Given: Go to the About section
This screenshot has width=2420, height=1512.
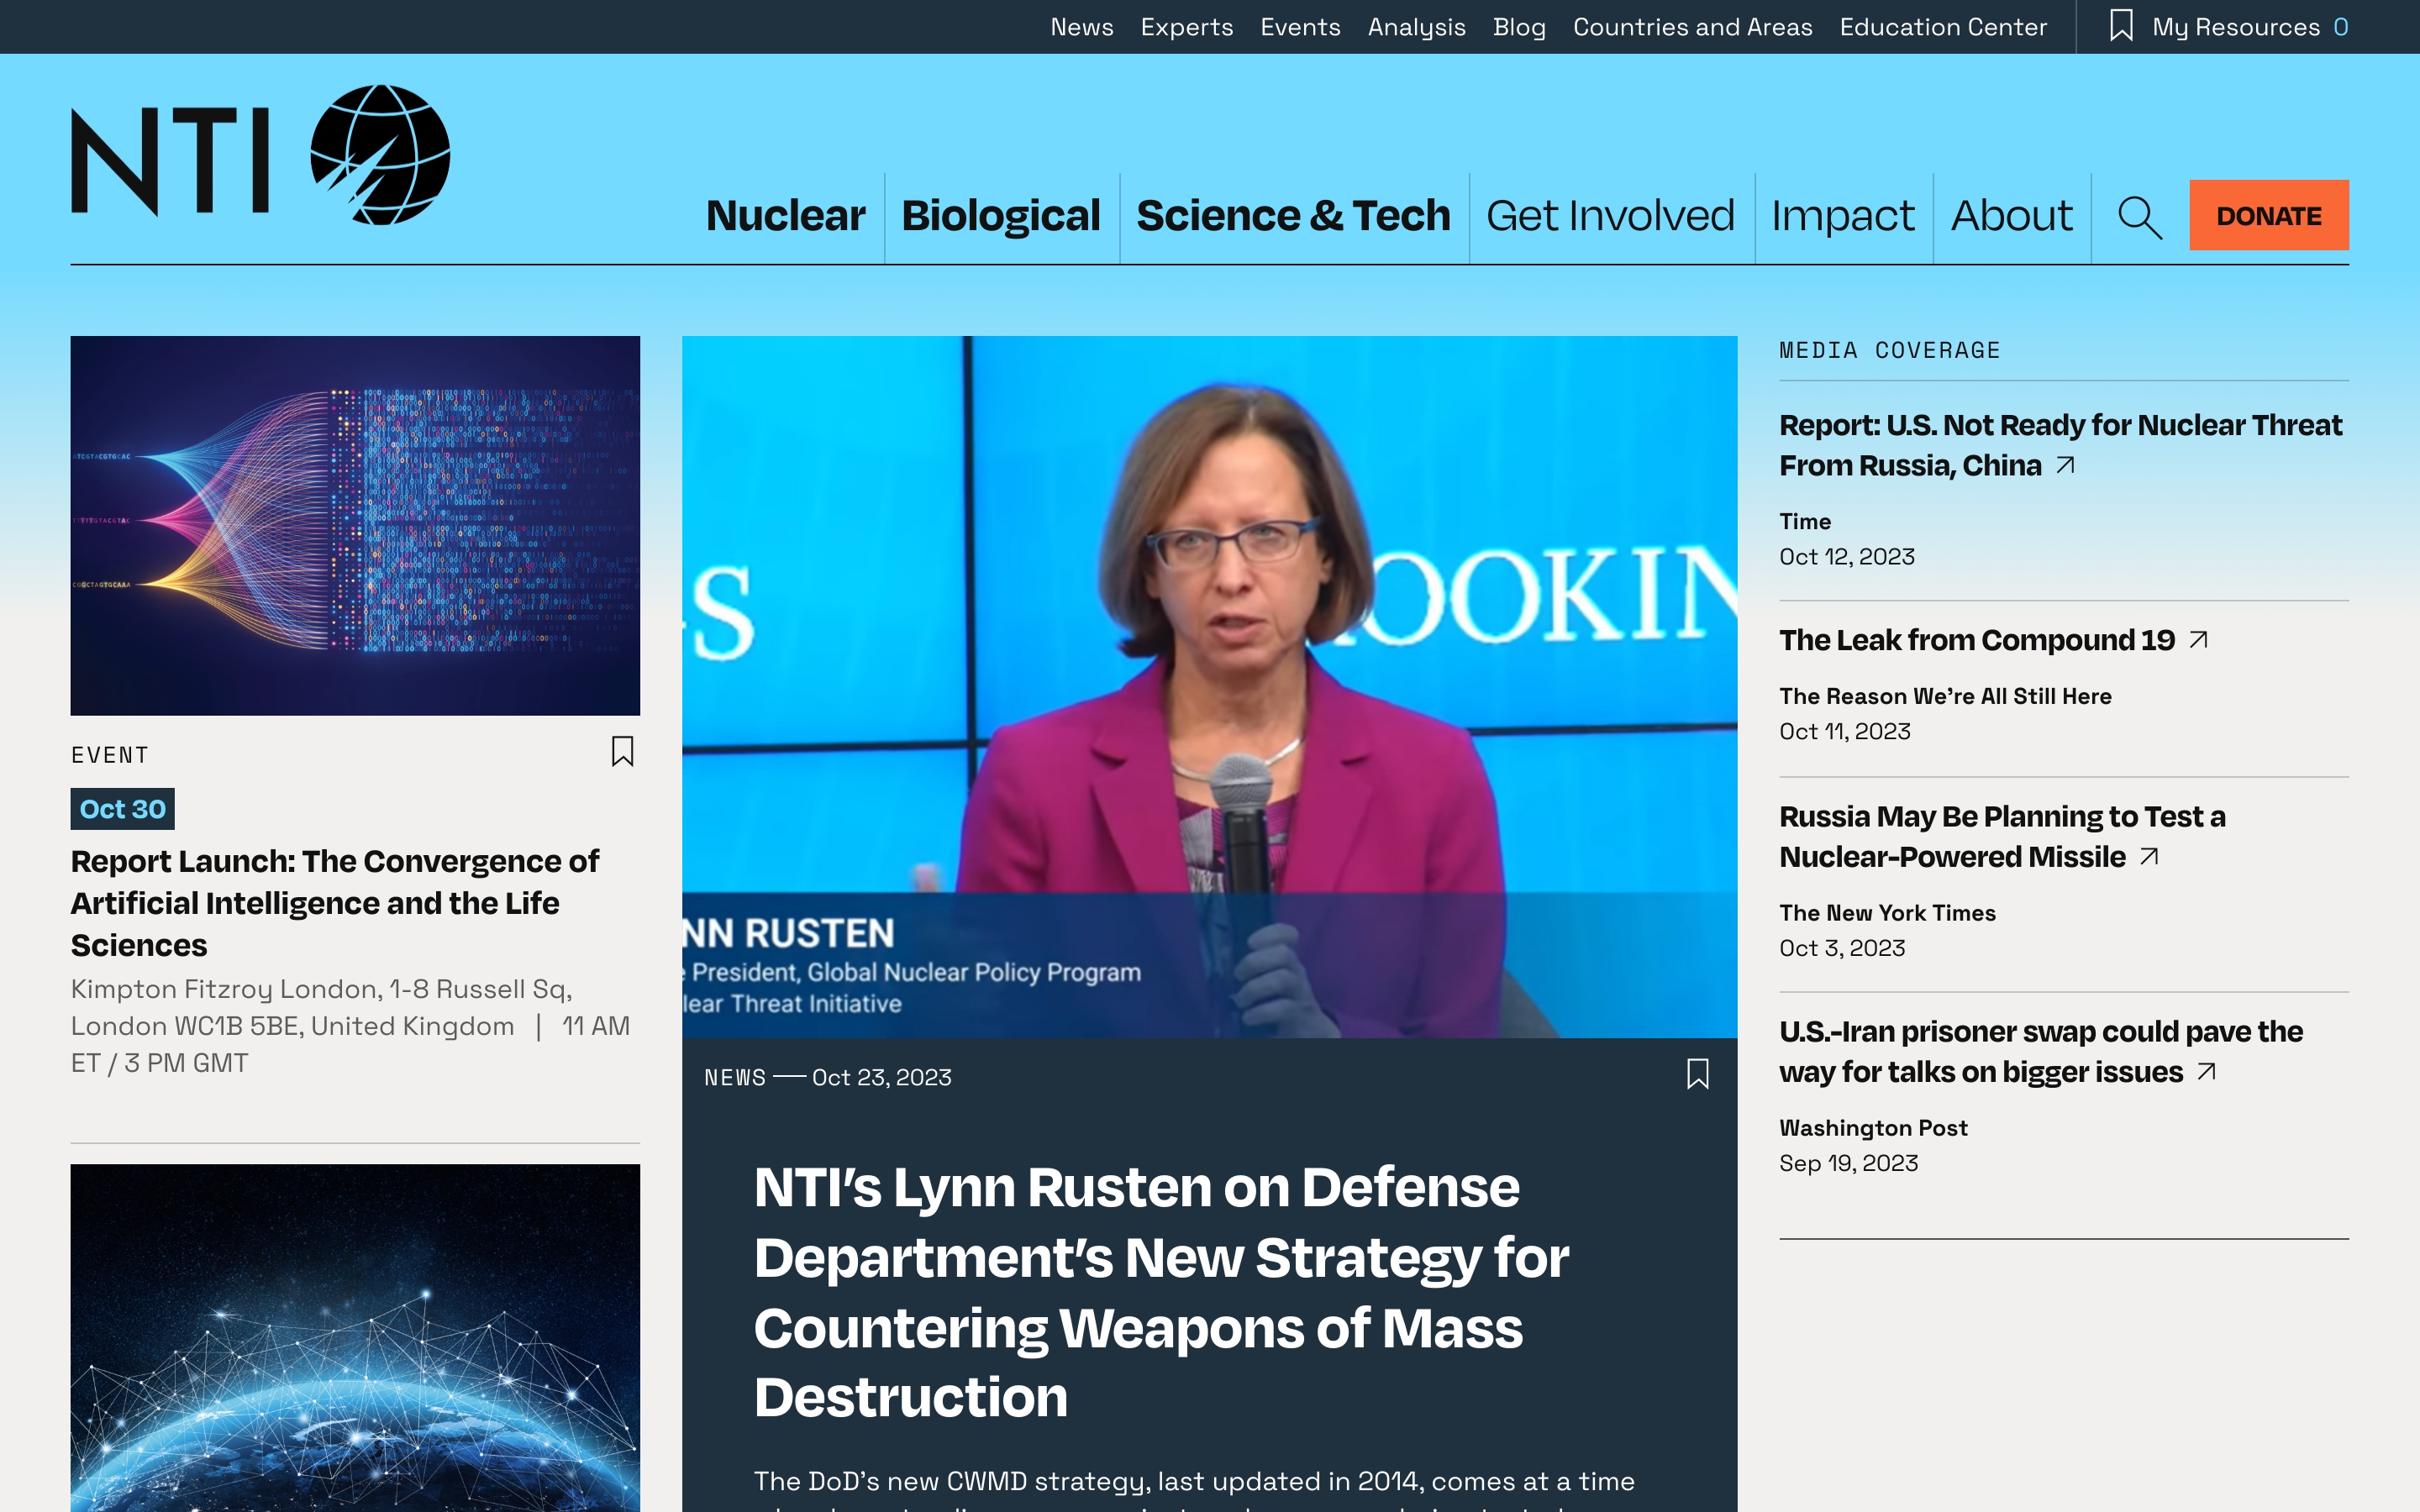Looking at the screenshot, I should [2011, 216].
